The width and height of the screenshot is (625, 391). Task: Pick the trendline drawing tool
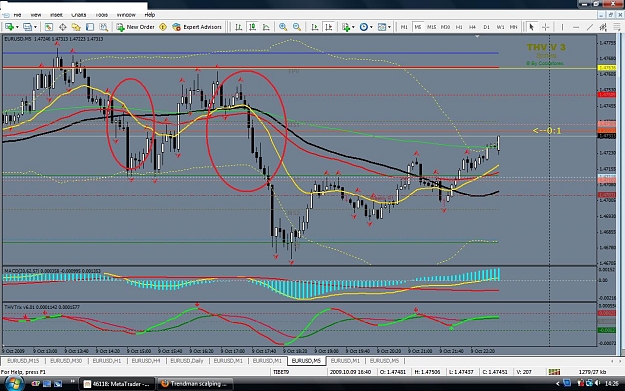coord(590,27)
